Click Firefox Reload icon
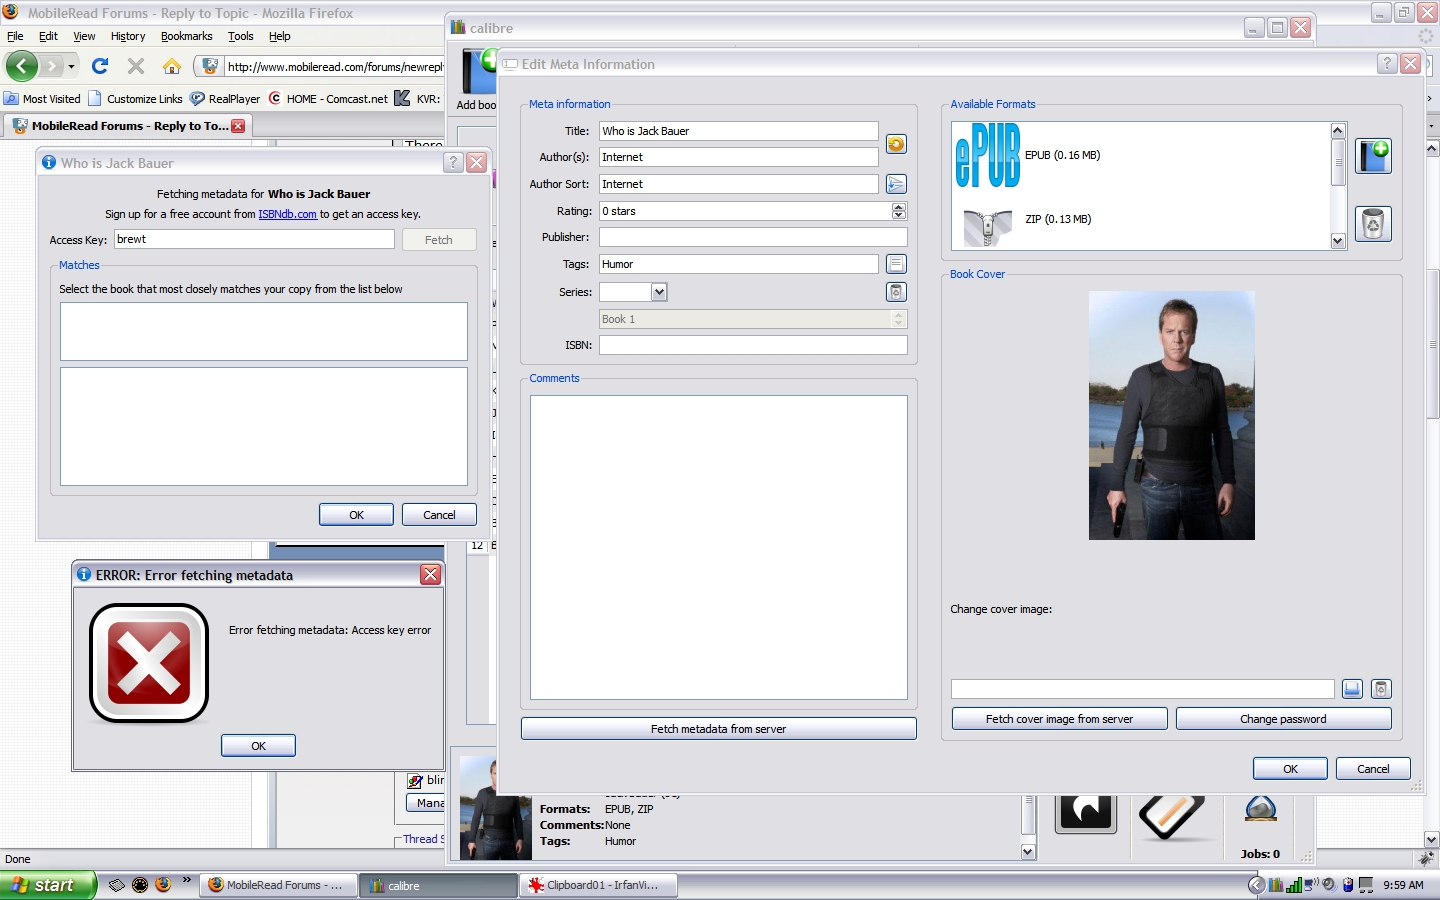The image size is (1440, 900). click(100, 66)
